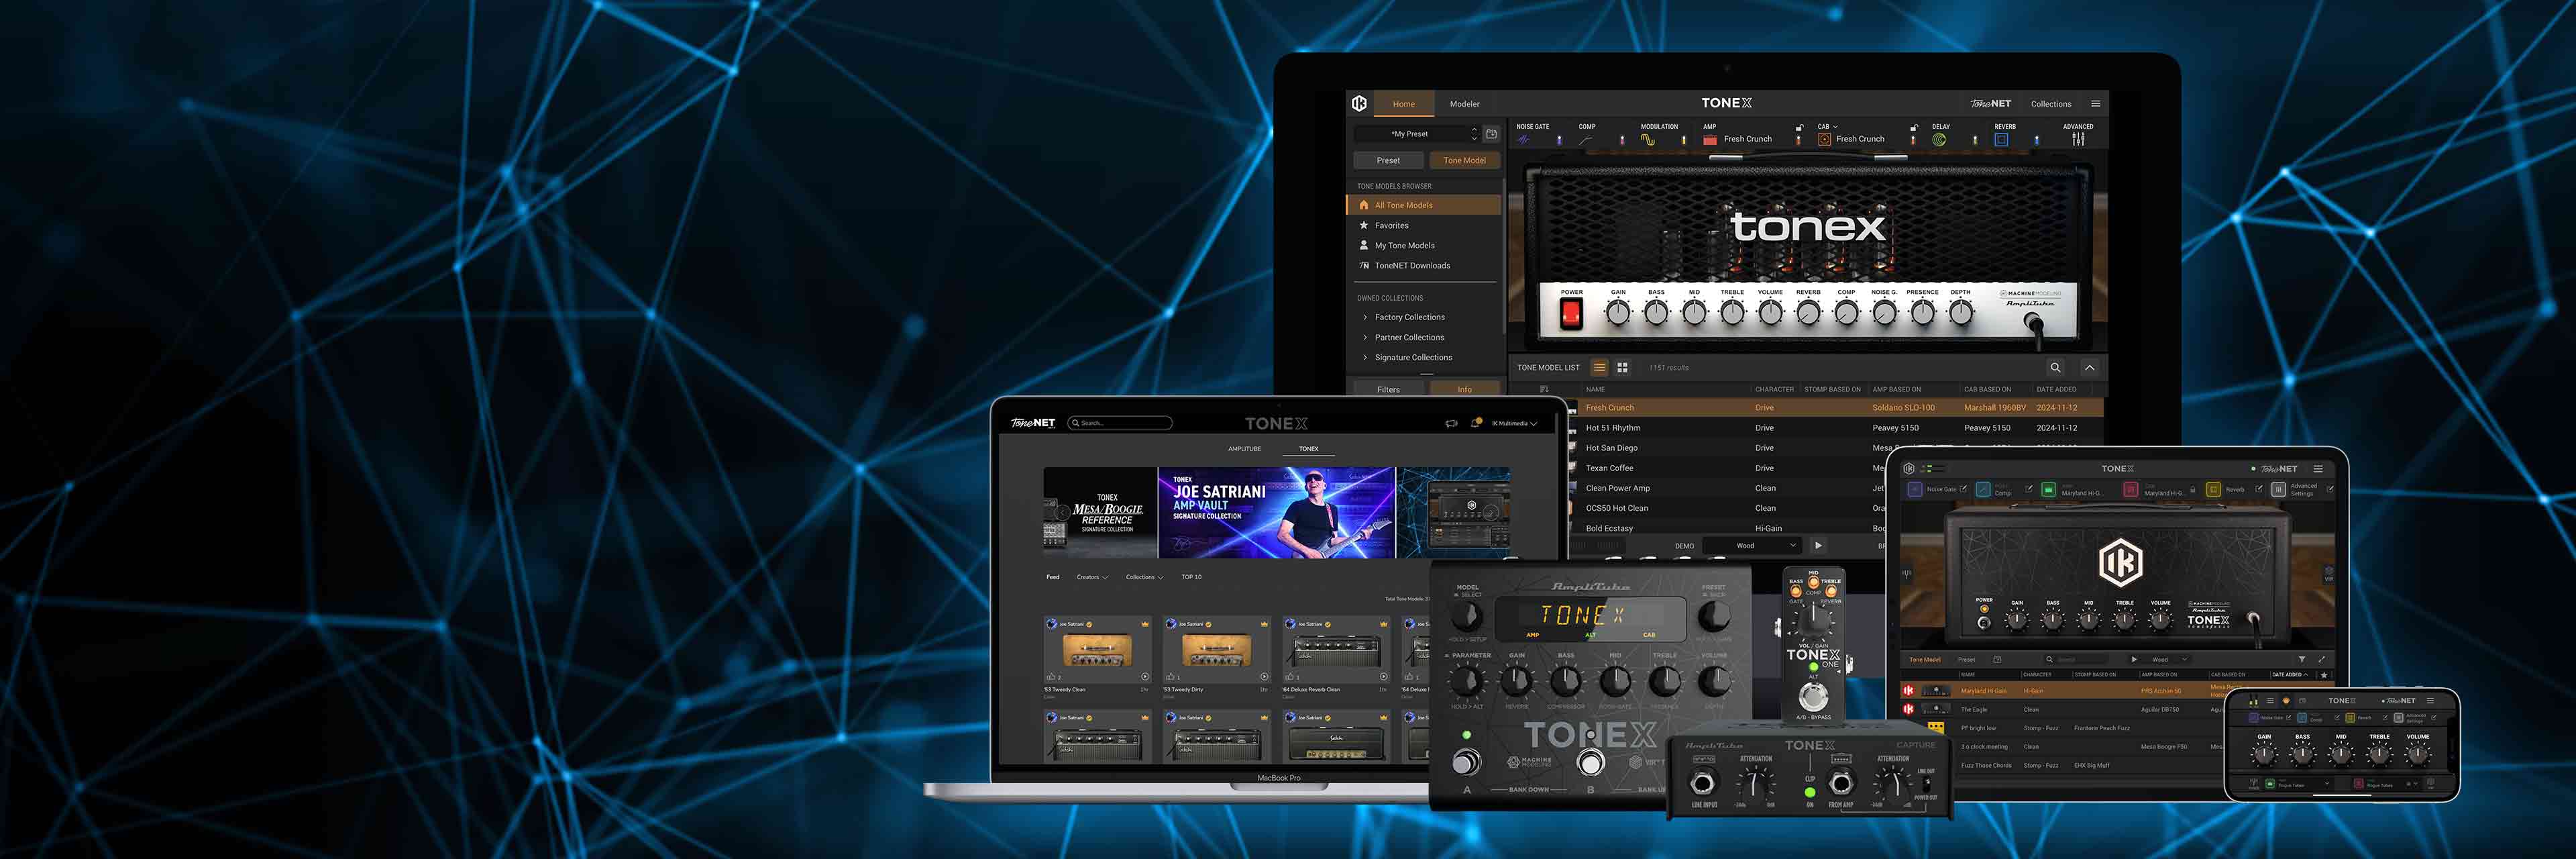Open the hamburger menu in TONEX desktop window

2095,103
